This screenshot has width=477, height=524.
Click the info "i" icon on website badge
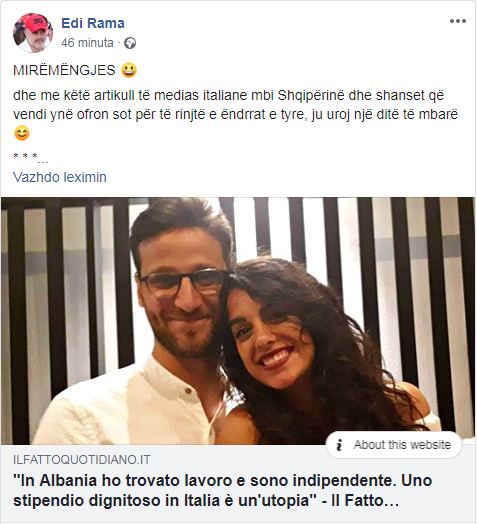pos(339,445)
